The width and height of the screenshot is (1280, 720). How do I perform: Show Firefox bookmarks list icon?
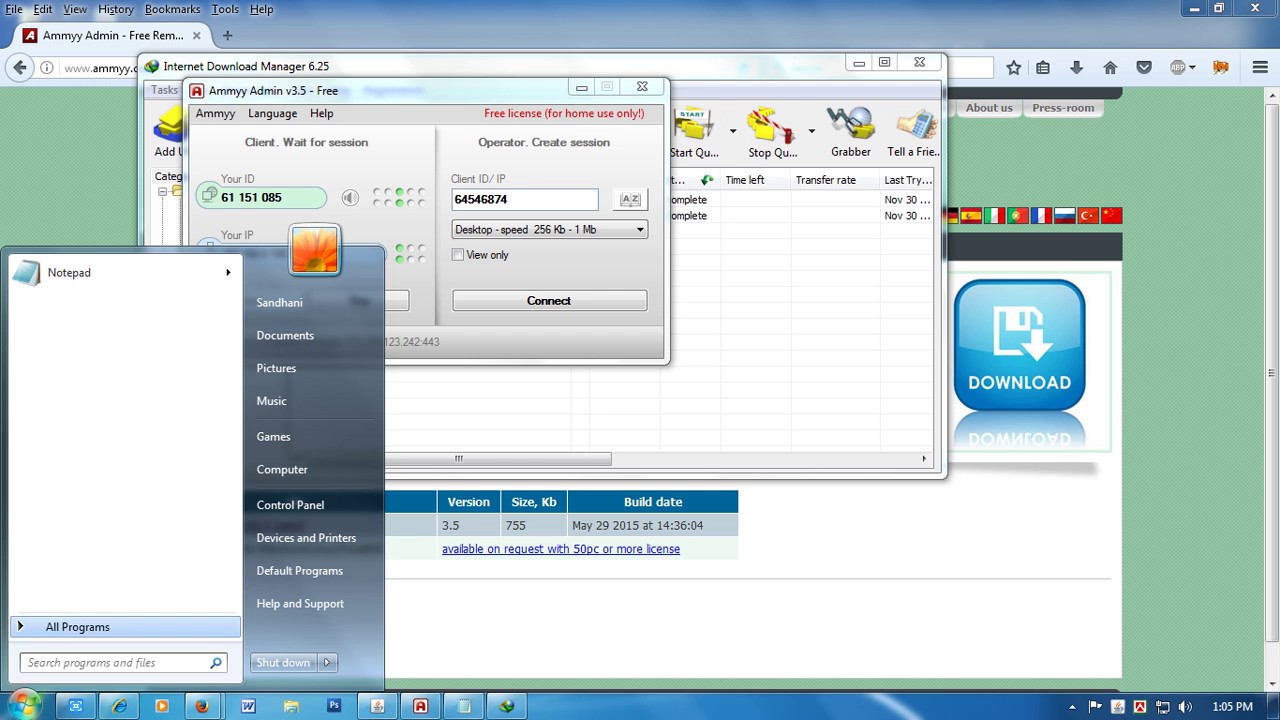[1043, 67]
